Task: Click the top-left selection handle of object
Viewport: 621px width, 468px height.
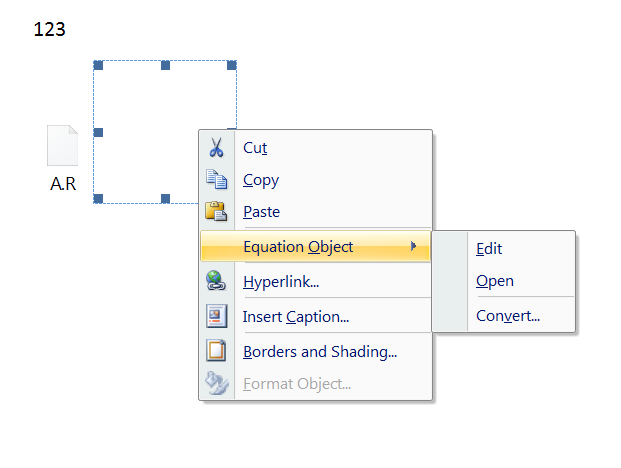Action: tap(98, 65)
